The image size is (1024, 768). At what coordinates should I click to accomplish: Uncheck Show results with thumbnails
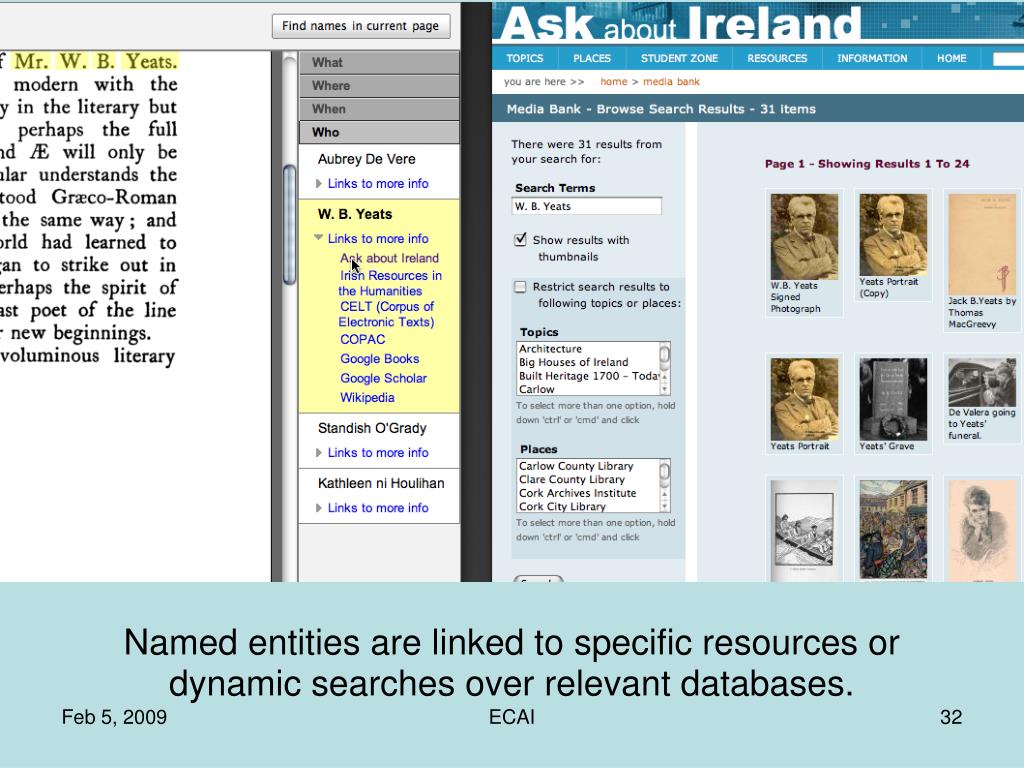[x=520, y=240]
